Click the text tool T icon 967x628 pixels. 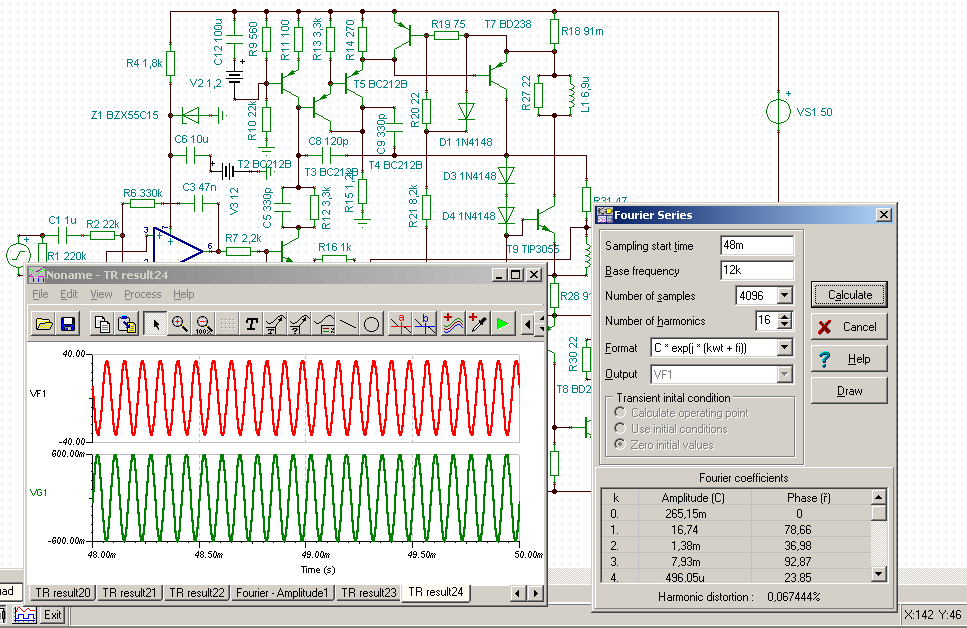pyautogui.click(x=252, y=324)
